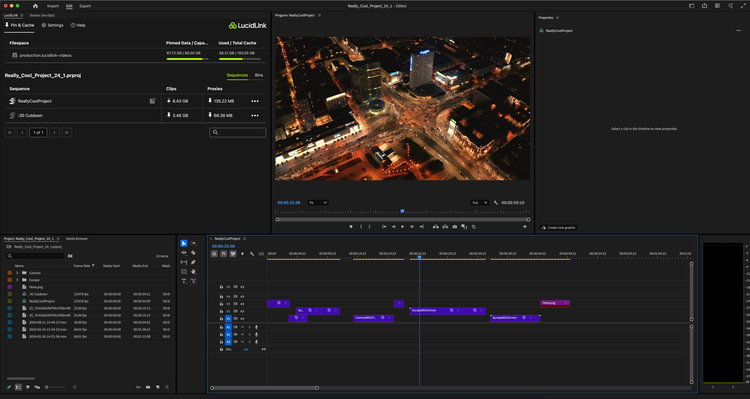This screenshot has width=750, height=399.
Task: Go to In point in Program monitor
Action: click(384, 227)
